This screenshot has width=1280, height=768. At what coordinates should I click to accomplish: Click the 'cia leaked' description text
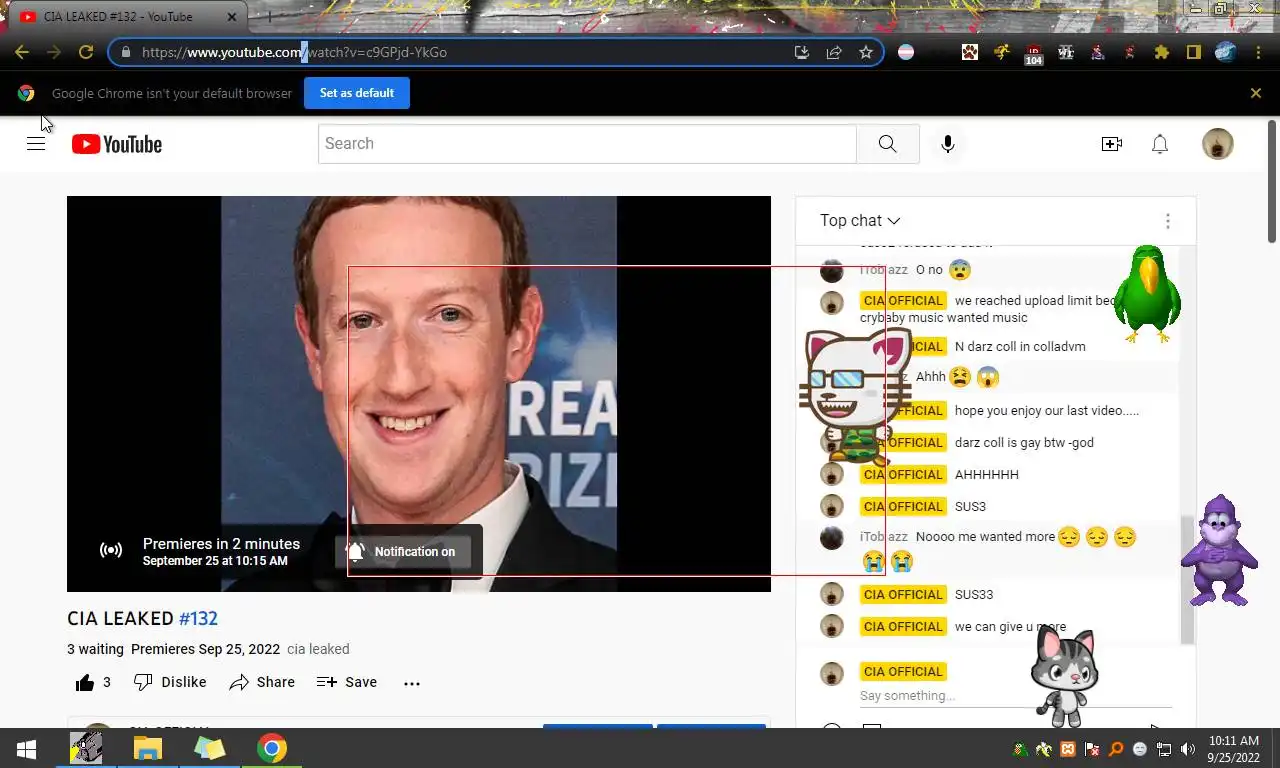(318, 649)
